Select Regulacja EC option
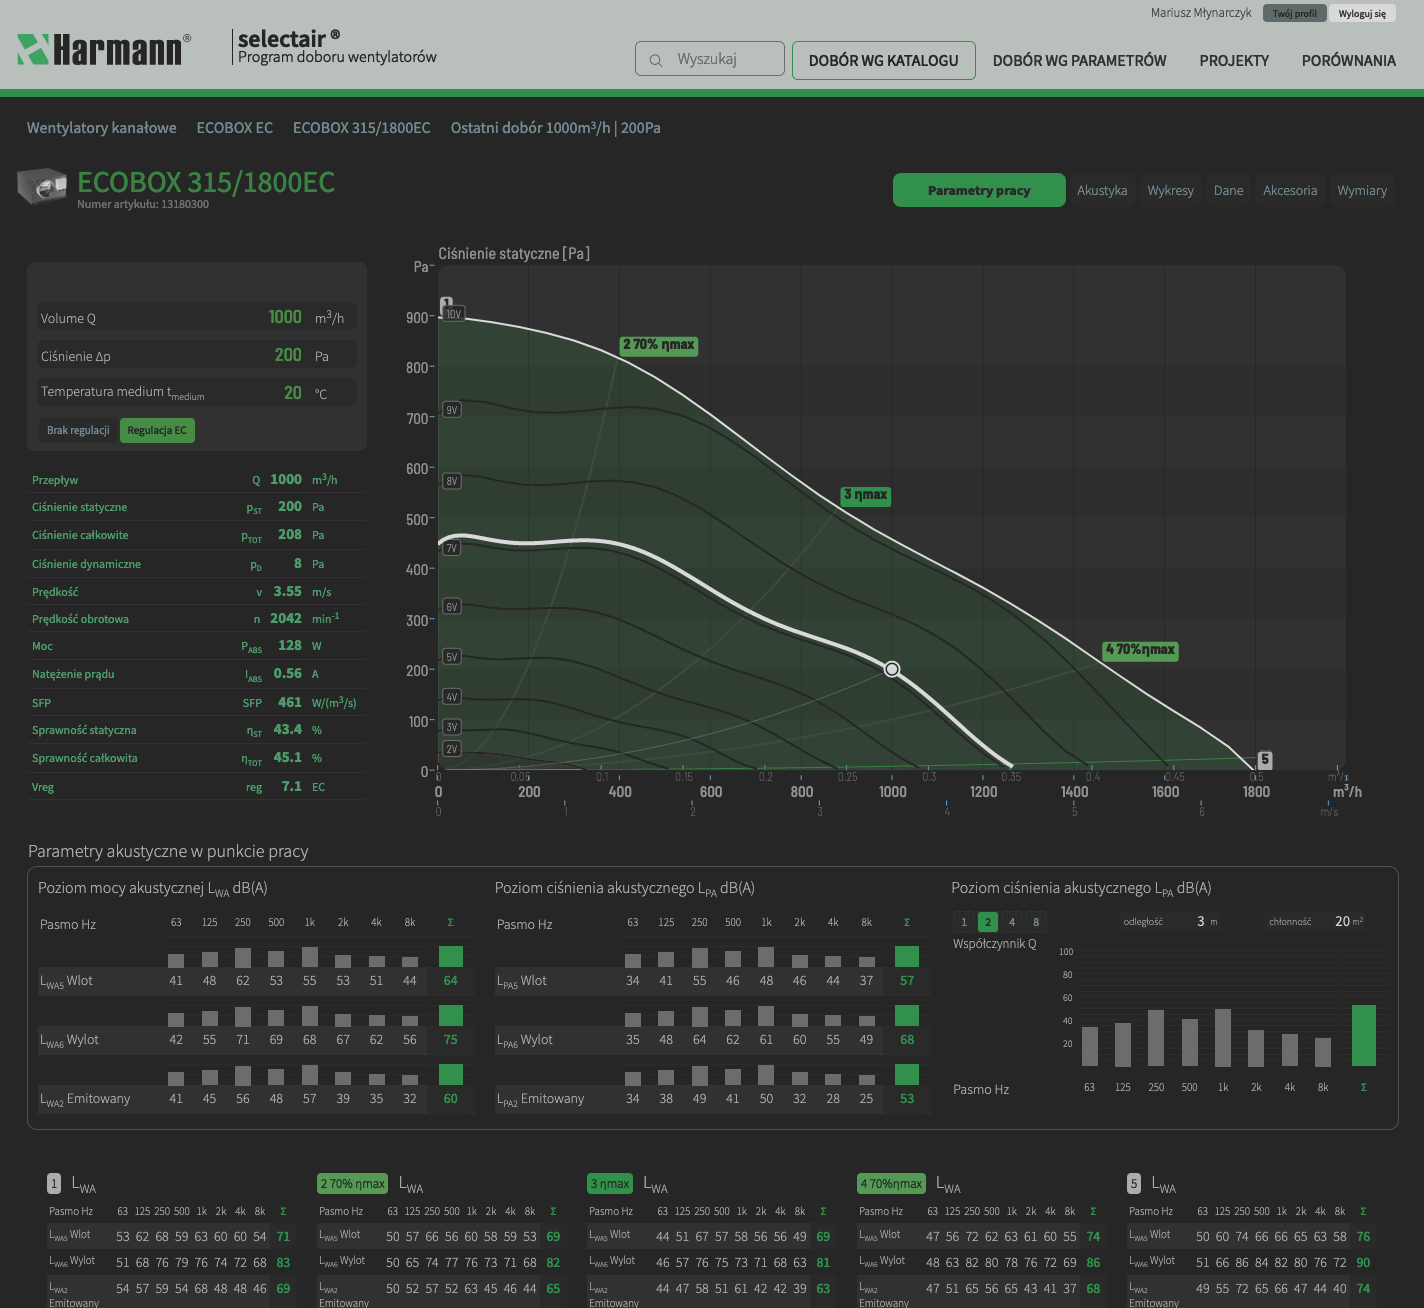This screenshot has height=1308, width=1424. click(x=157, y=430)
